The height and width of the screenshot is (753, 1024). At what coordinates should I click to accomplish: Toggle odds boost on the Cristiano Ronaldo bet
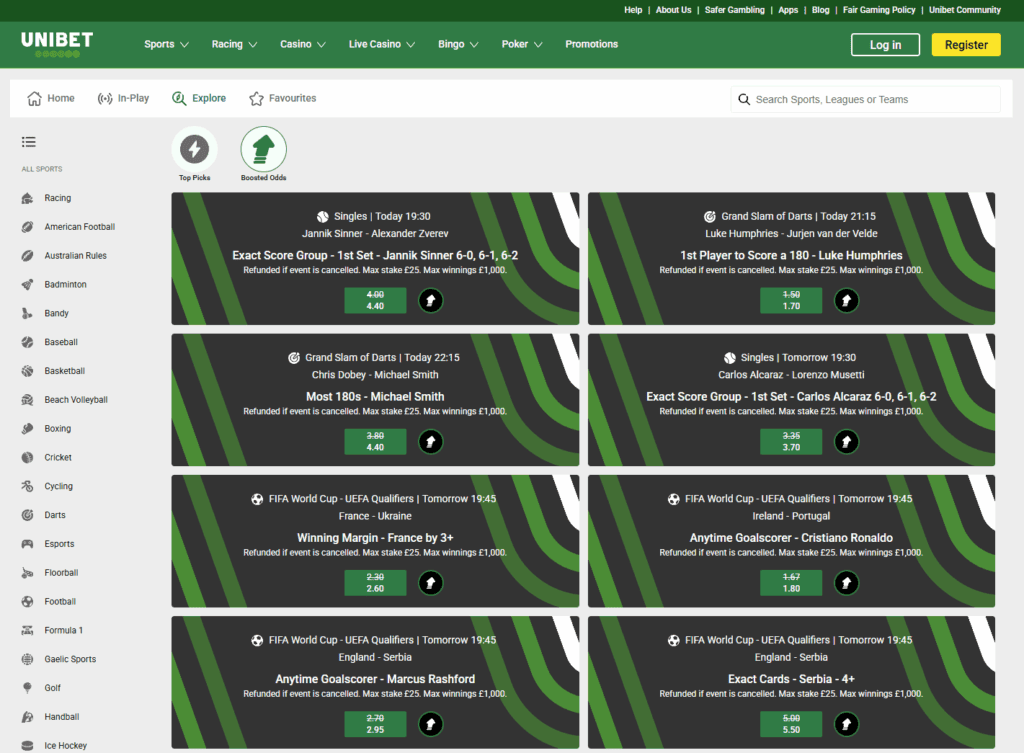point(846,582)
